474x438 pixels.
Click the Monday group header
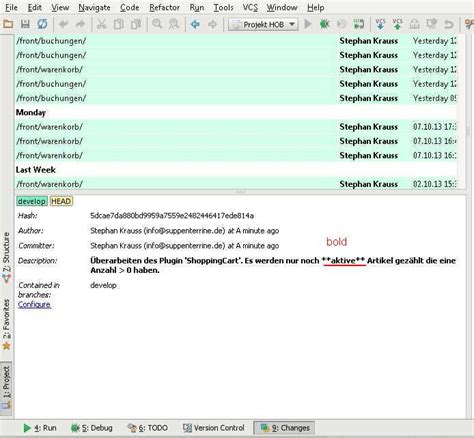click(31, 112)
